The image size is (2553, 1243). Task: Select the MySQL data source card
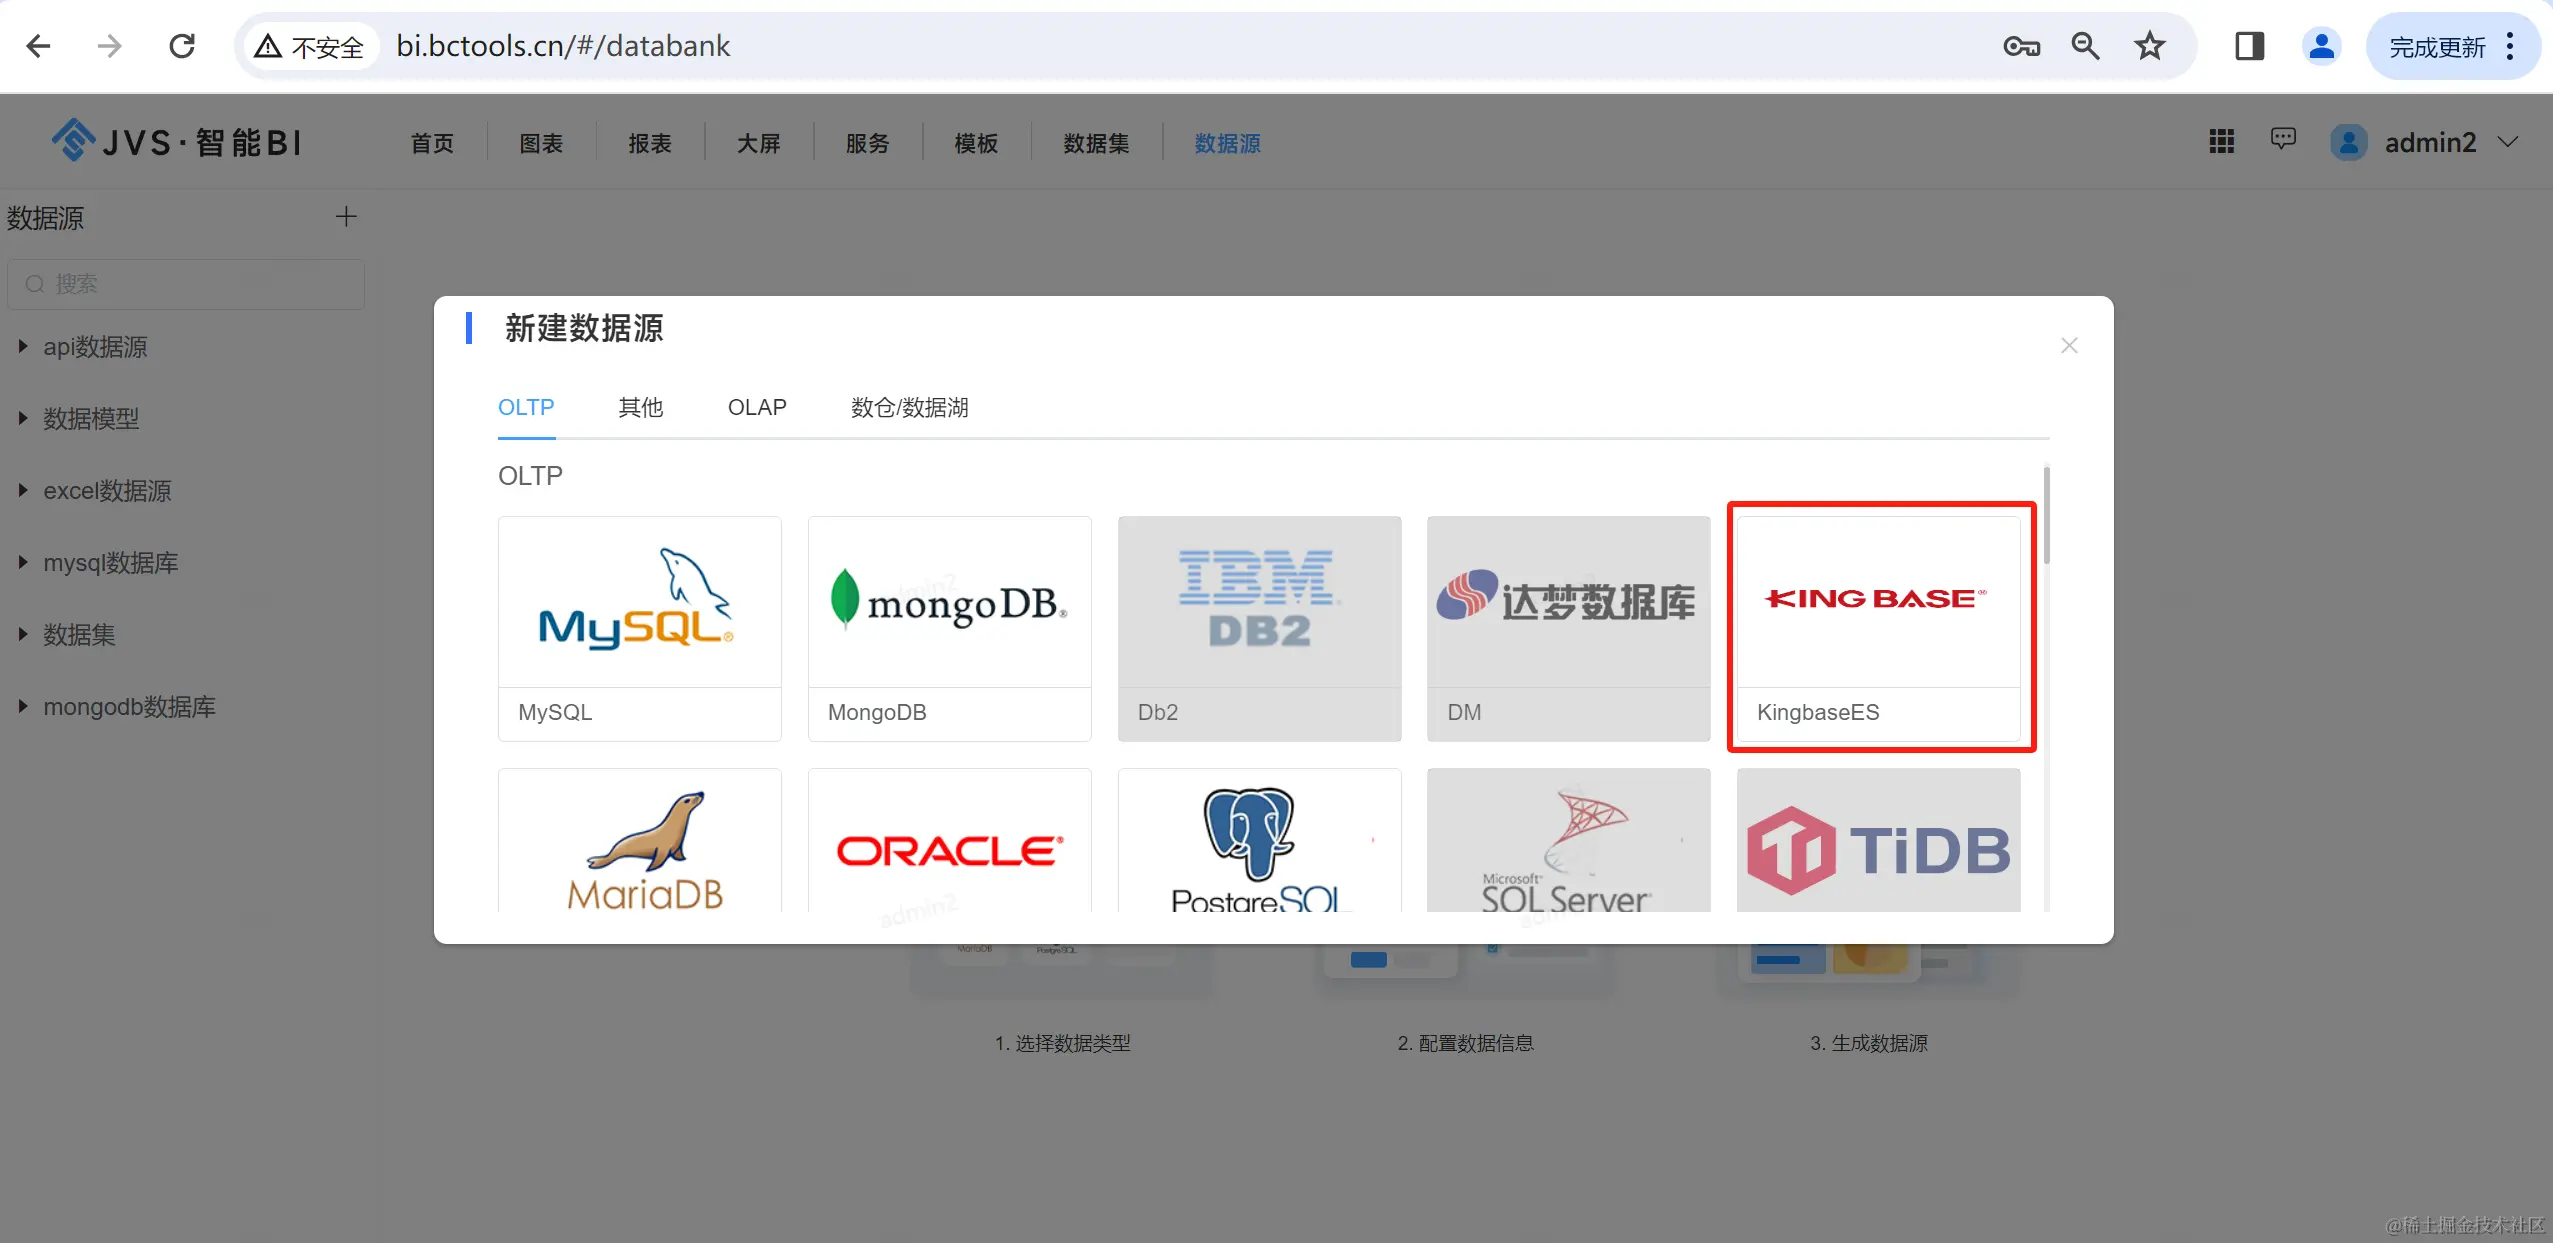click(x=639, y=628)
